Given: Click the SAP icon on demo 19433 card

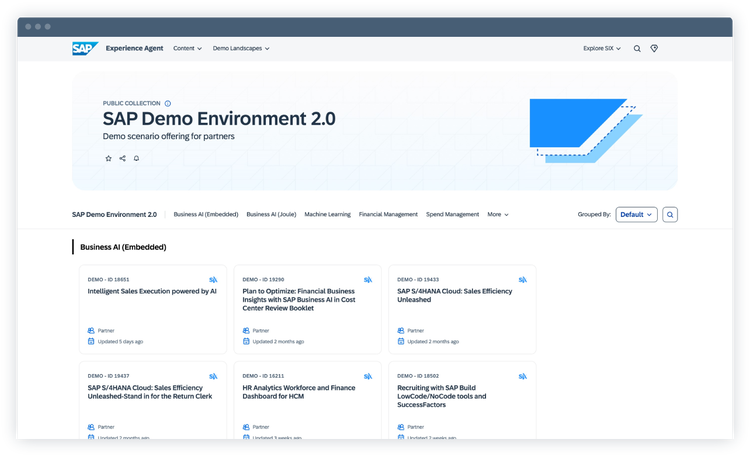Looking at the screenshot, I should (523, 279).
